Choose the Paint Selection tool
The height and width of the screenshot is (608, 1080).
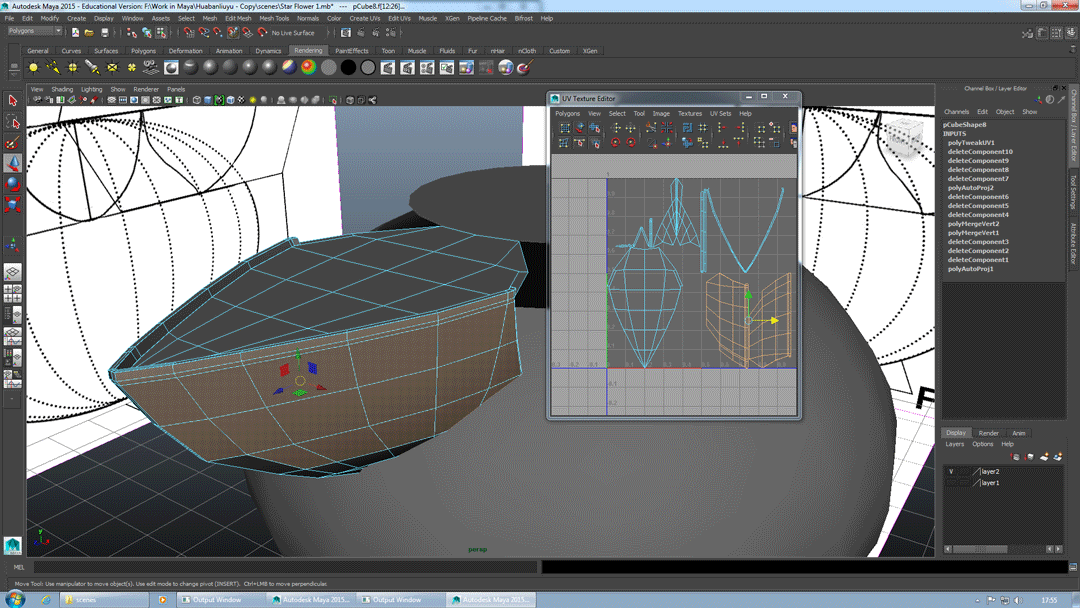[12, 143]
